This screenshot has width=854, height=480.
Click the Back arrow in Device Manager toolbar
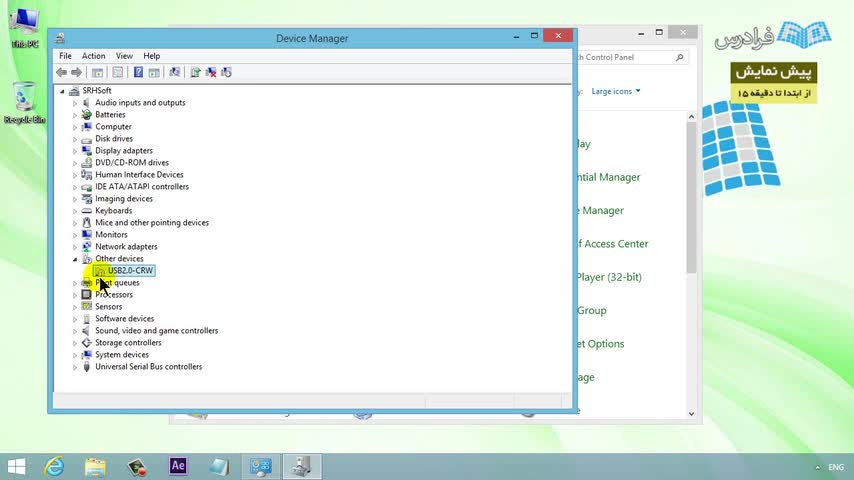[x=61, y=72]
